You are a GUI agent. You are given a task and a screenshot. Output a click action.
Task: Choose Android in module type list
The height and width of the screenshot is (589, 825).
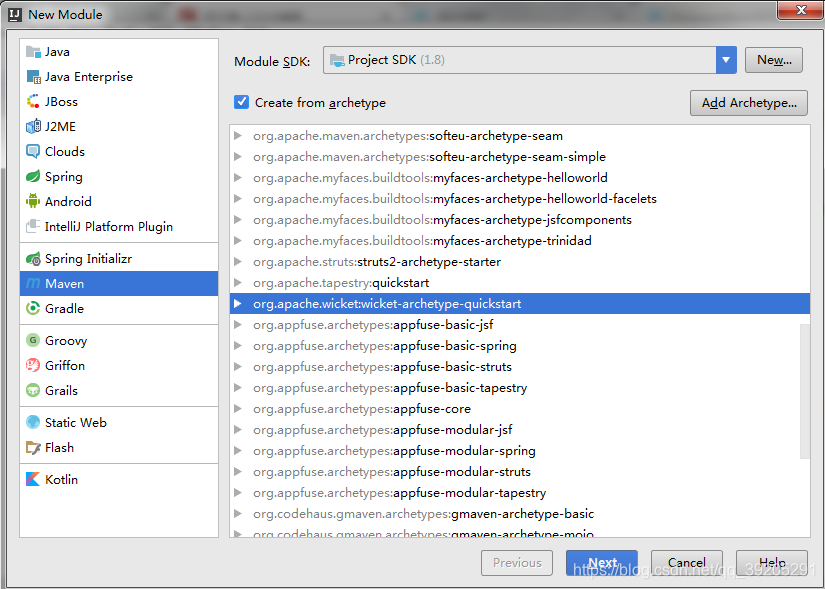click(x=119, y=201)
